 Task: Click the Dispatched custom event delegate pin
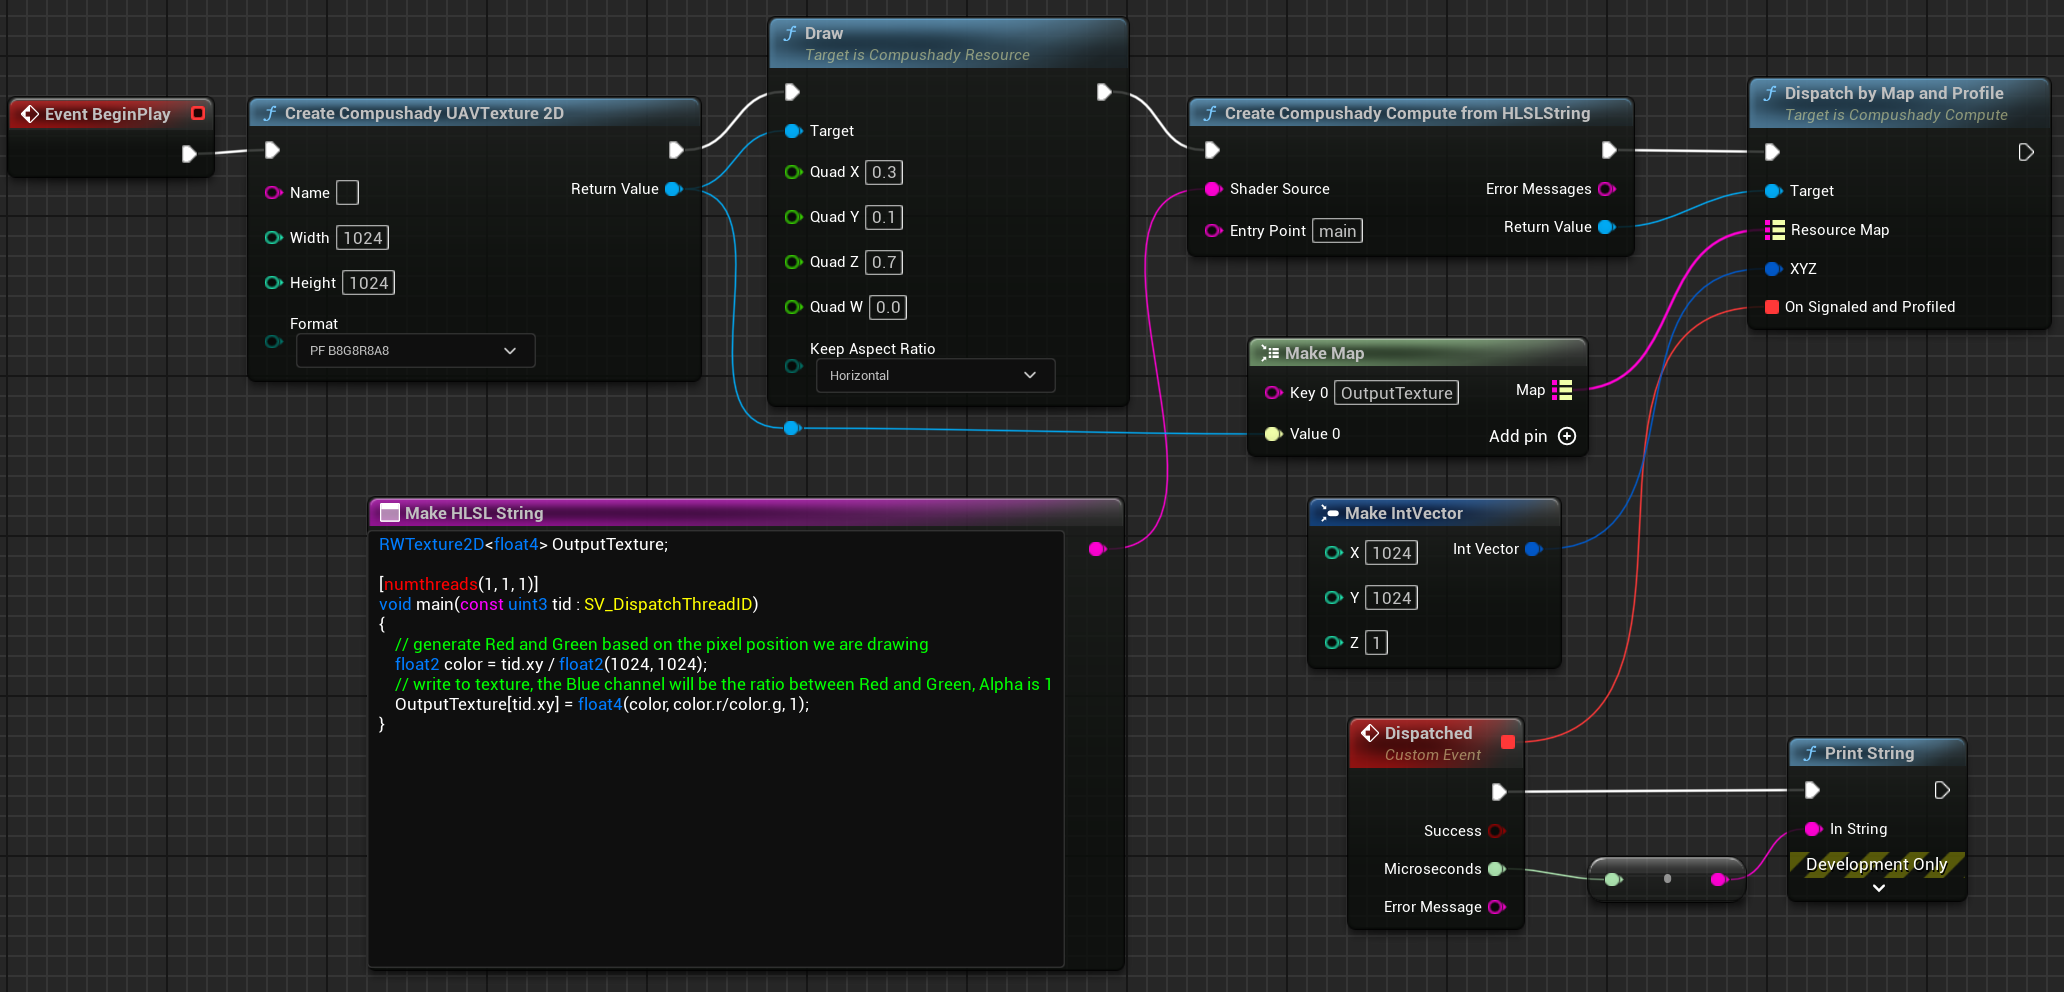(x=1508, y=741)
